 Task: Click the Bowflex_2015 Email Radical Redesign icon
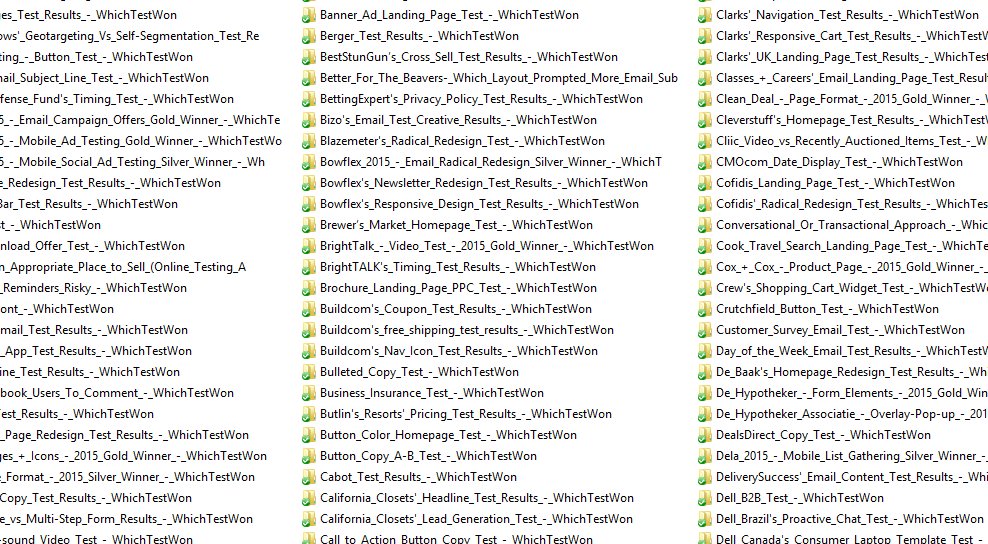[x=308, y=162]
